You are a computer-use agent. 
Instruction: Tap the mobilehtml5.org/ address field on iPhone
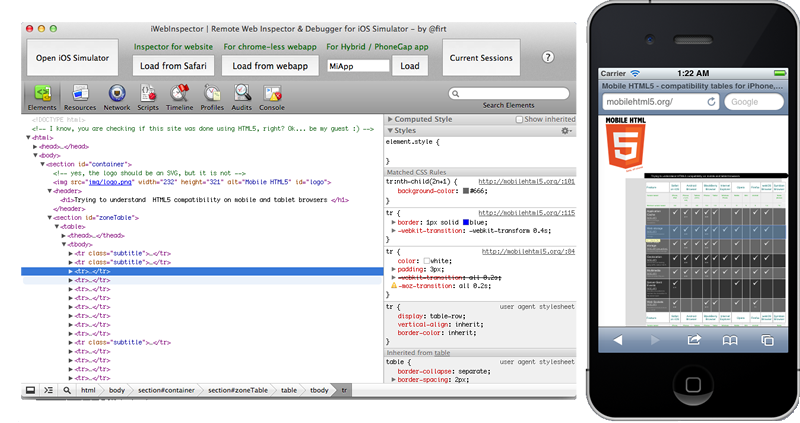[x=661, y=102]
